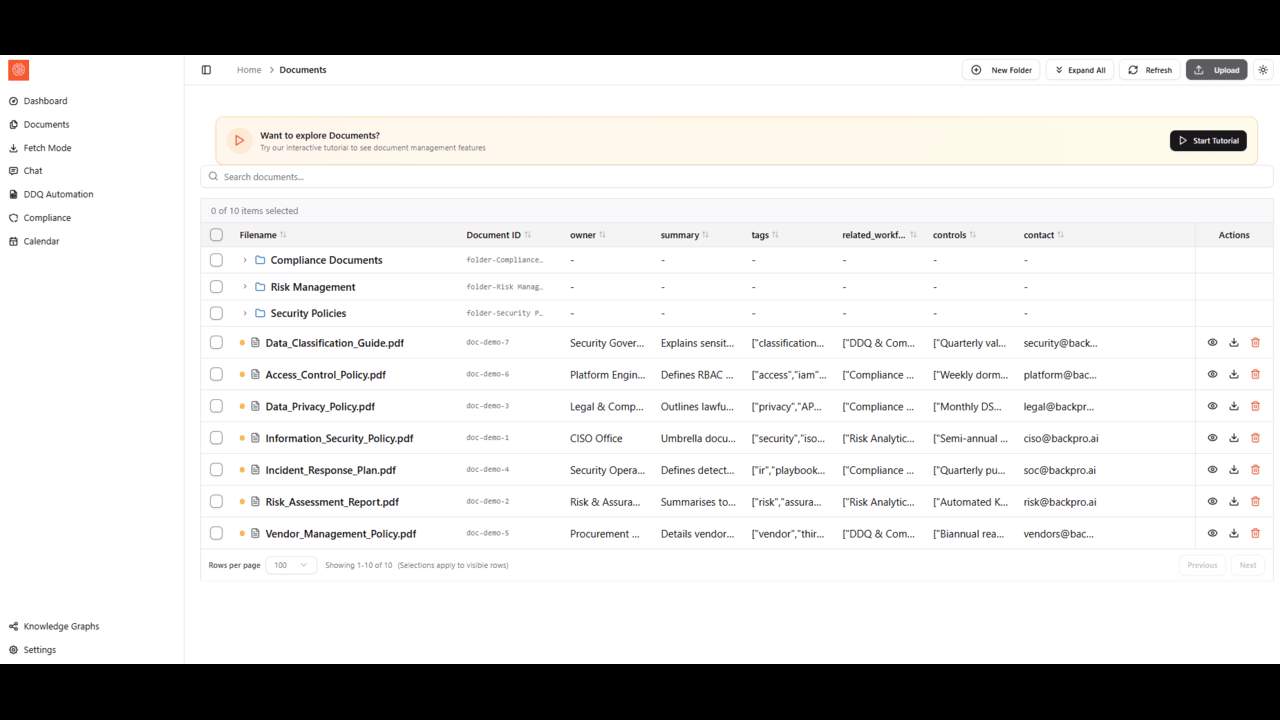Delete Data_Privacy_Policy.pdf
The width and height of the screenshot is (1280, 720).
pyautogui.click(x=1255, y=406)
